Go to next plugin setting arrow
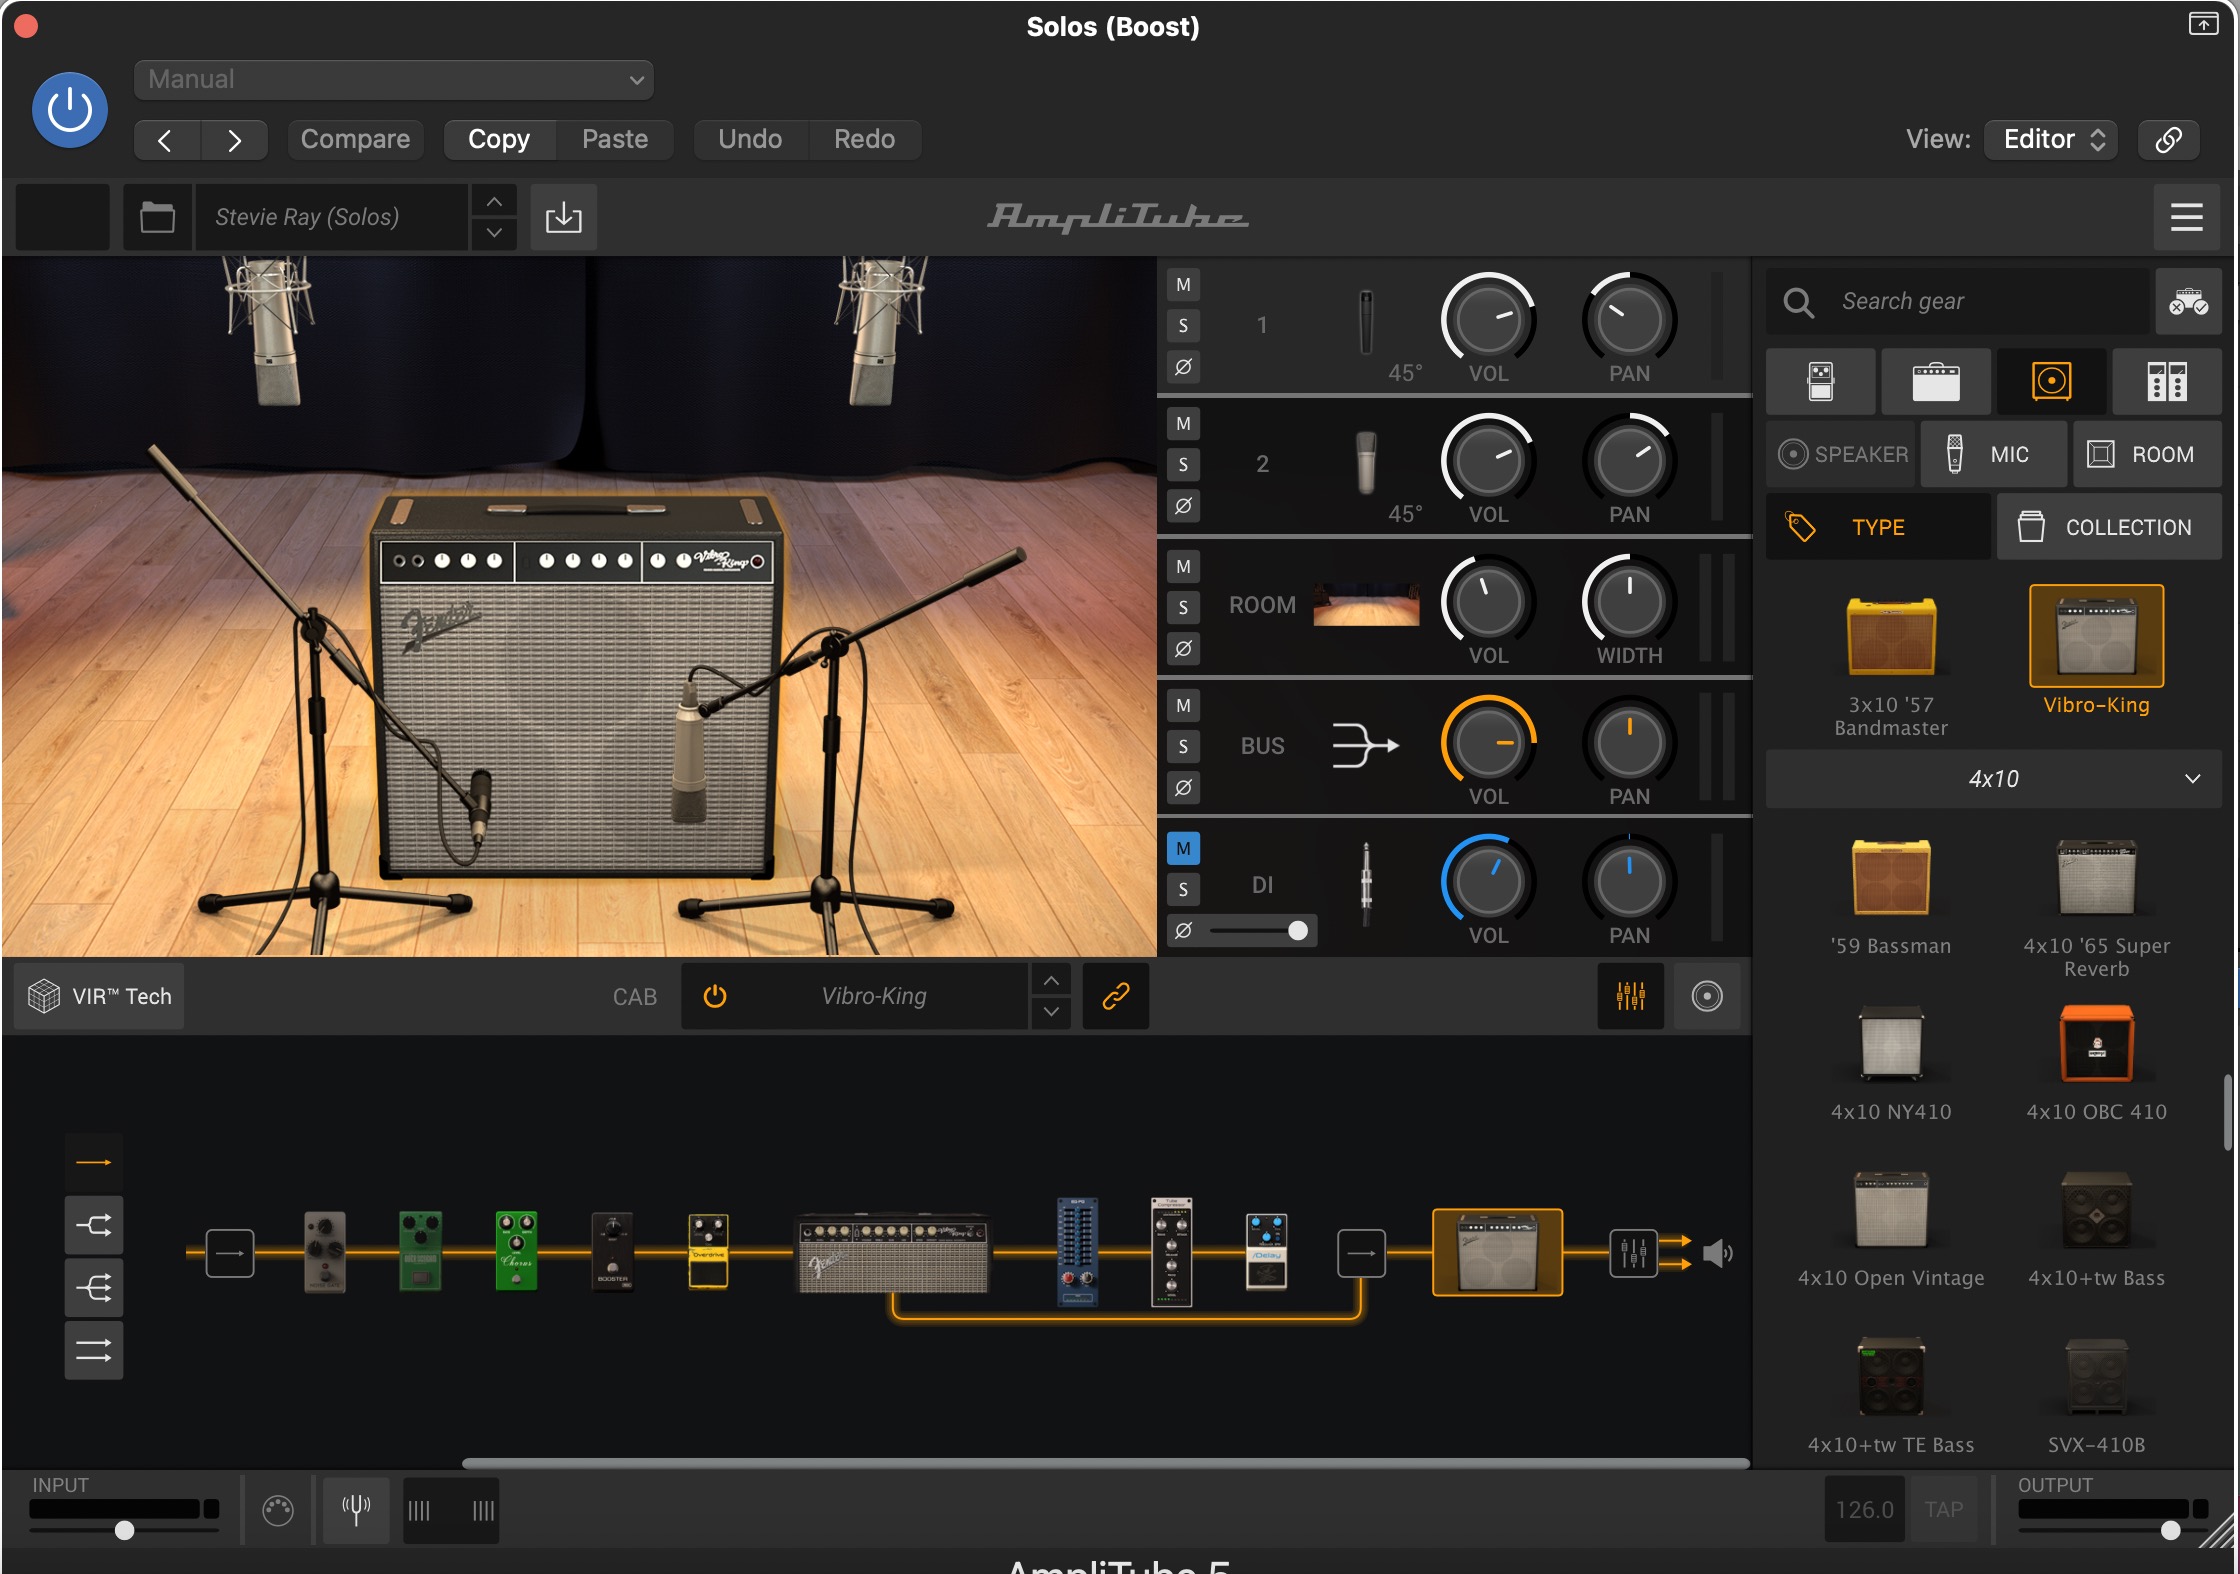 (x=234, y=140)
